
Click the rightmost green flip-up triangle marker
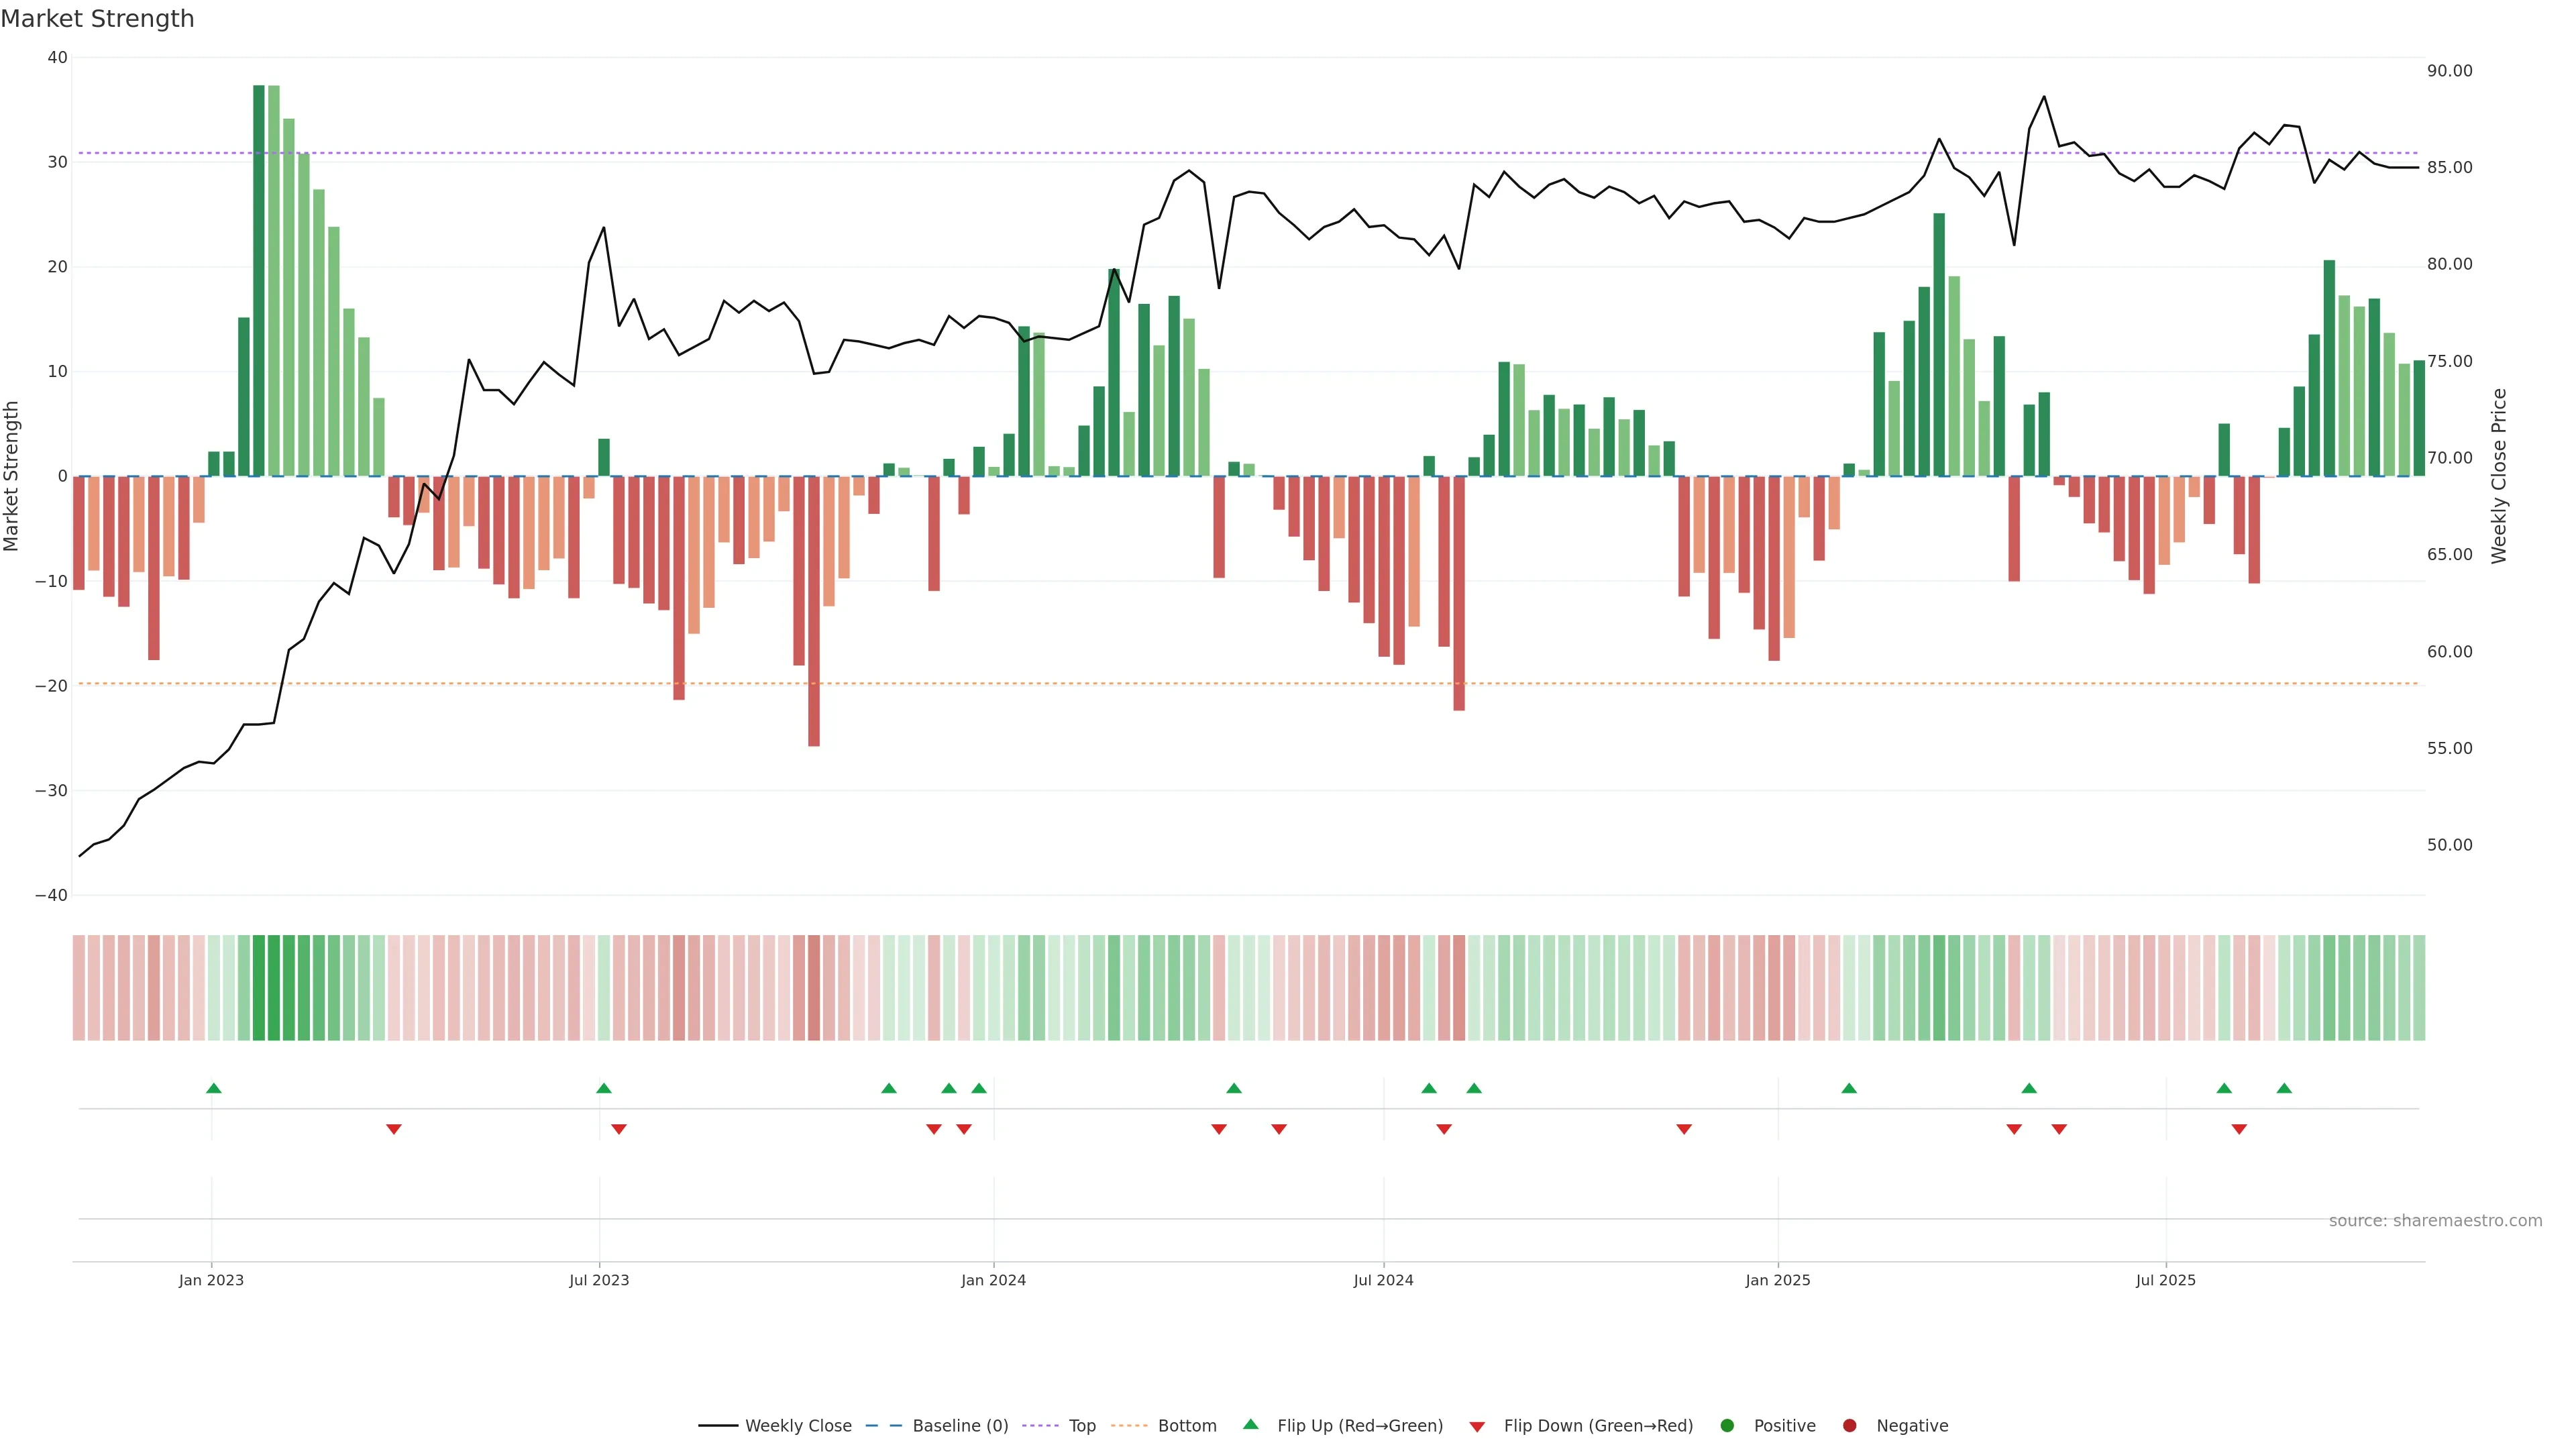point(2284,1088)
